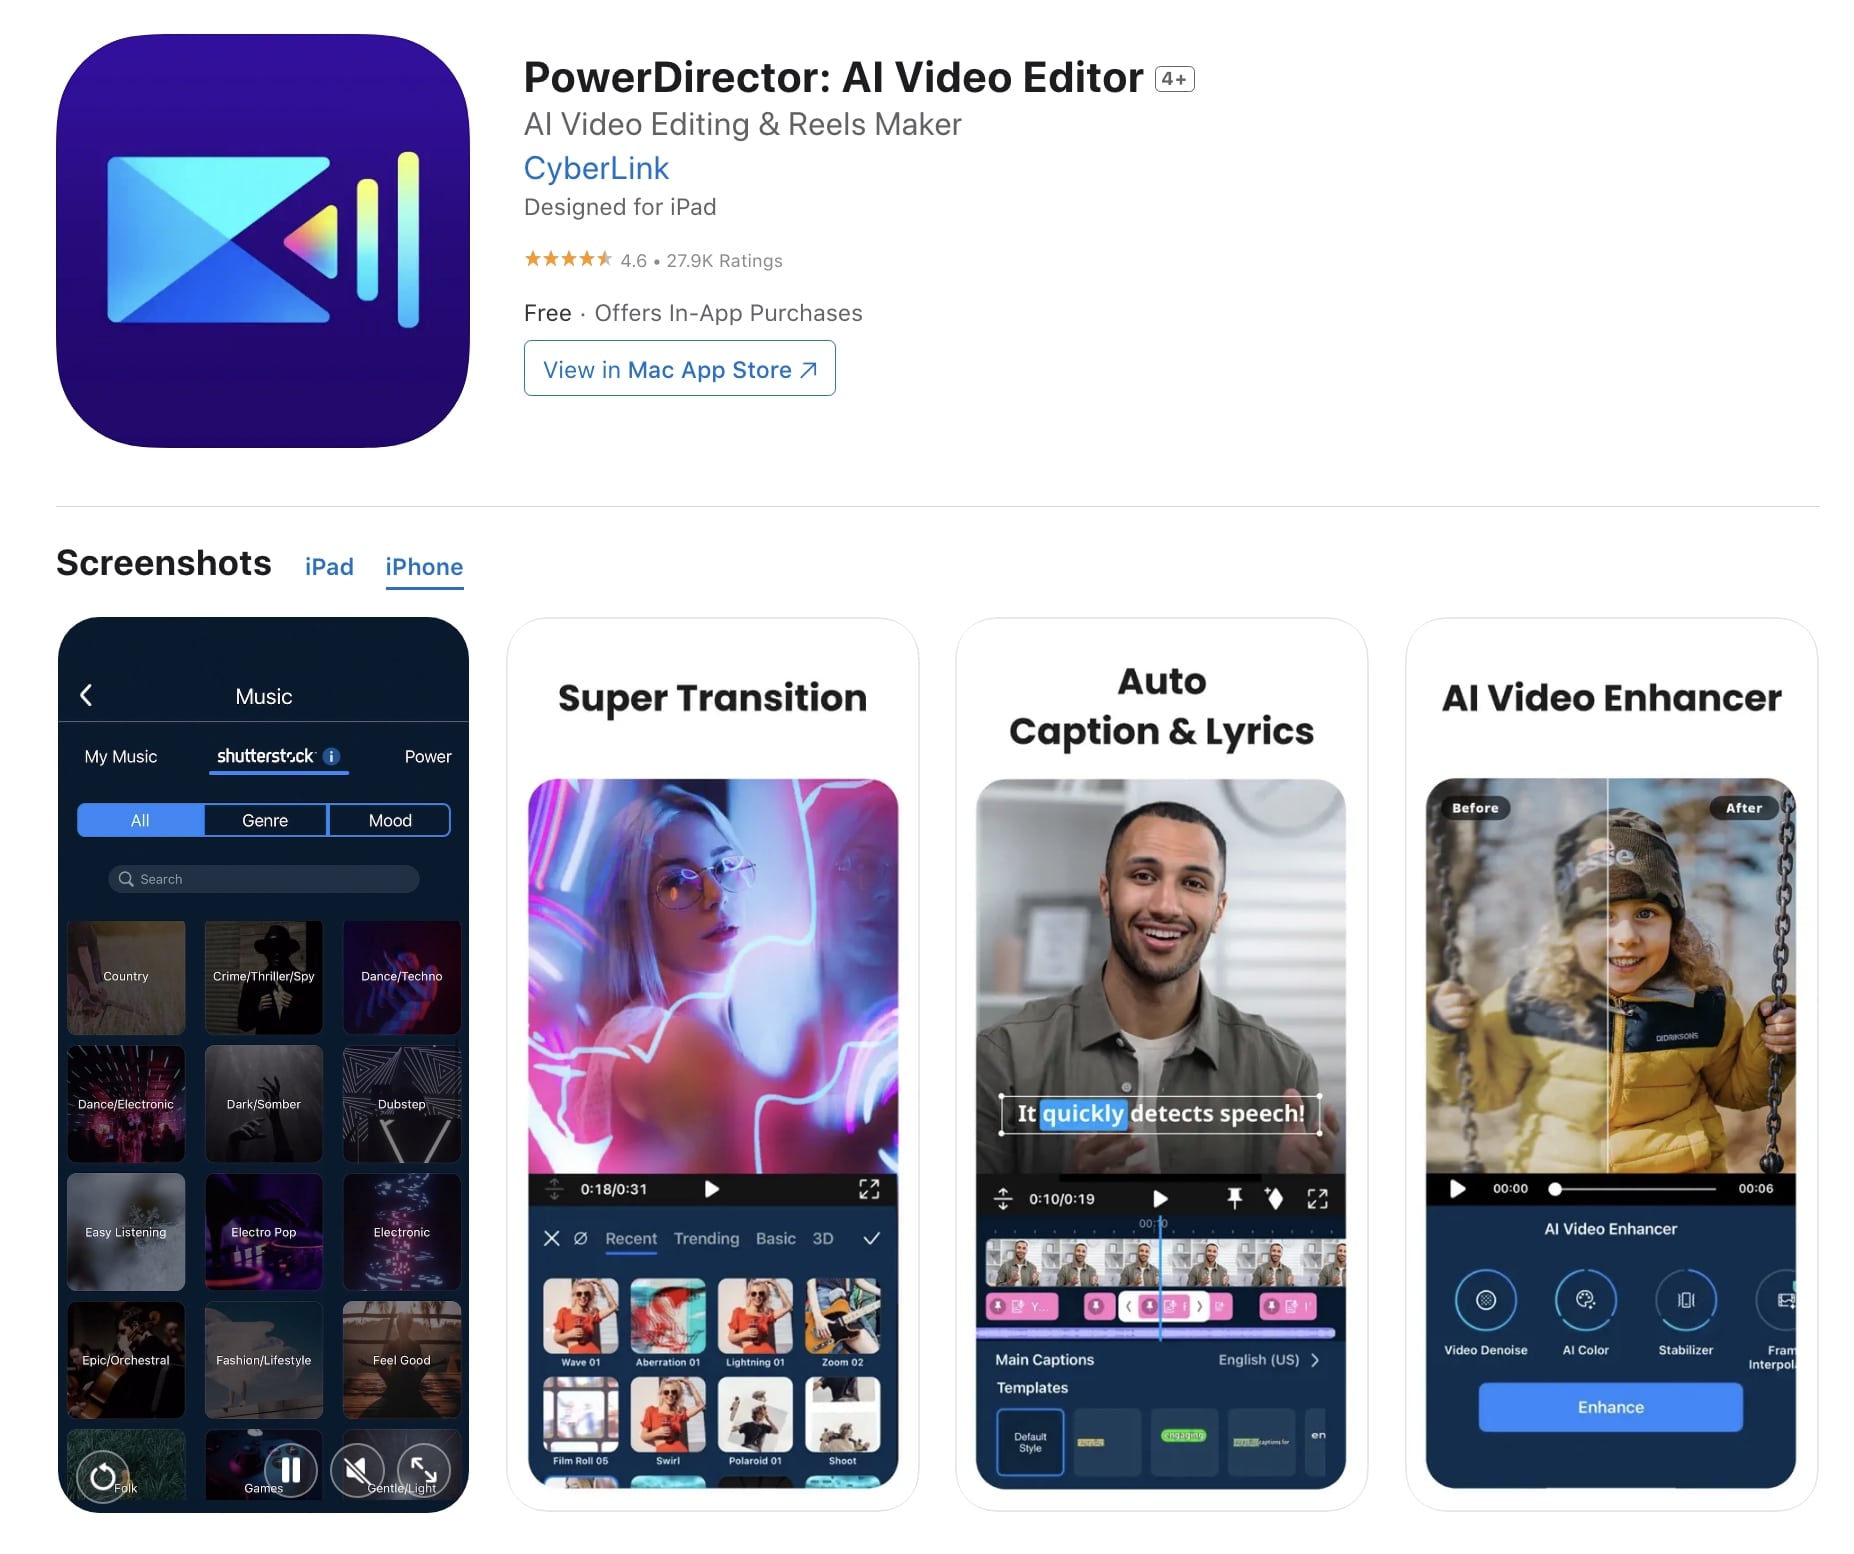Click the PowerDirector app icon
Image resolution: width=1854 pixels, height=1554 pixels.
tap(263, 241)
